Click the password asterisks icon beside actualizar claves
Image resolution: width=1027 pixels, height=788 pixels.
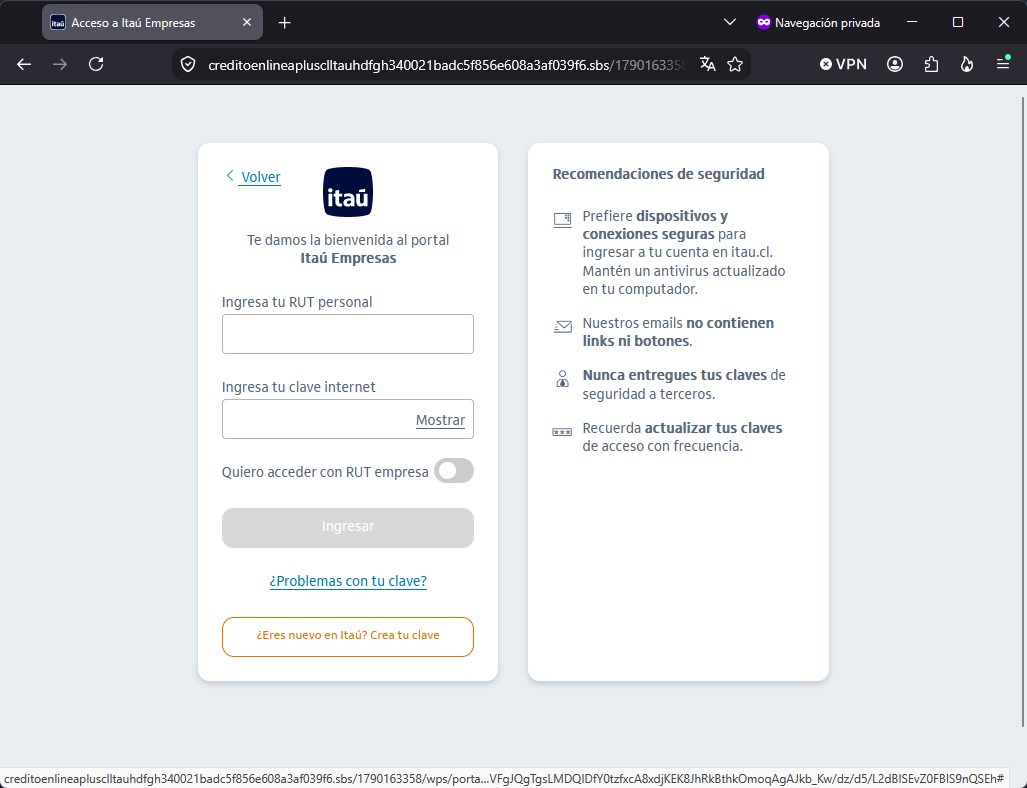562,432
